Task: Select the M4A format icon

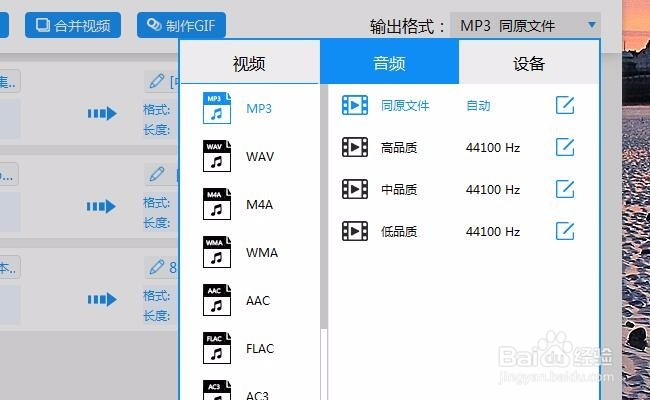Action: click(216, 204)
